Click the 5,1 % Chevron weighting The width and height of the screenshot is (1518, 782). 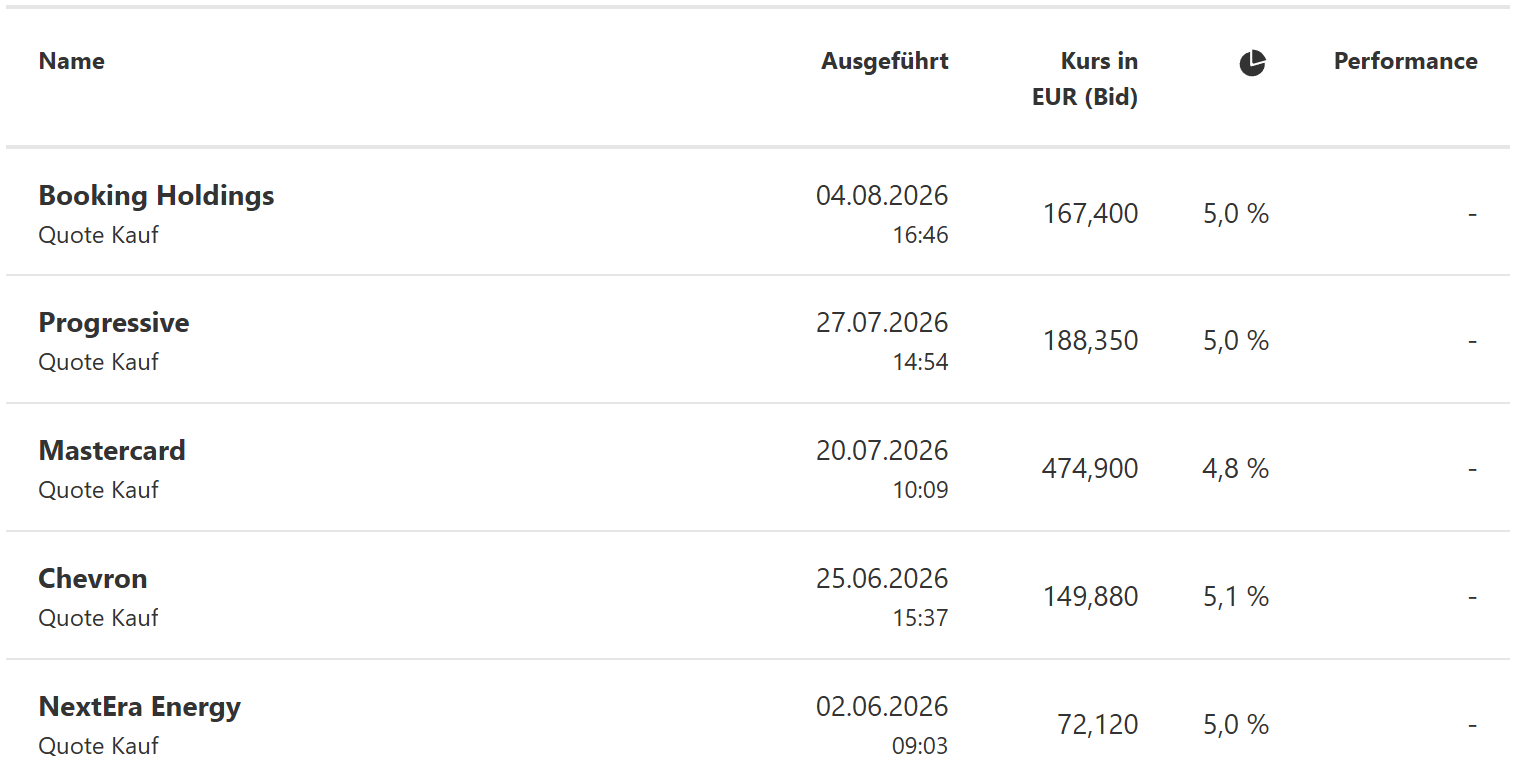(1236, 597)
